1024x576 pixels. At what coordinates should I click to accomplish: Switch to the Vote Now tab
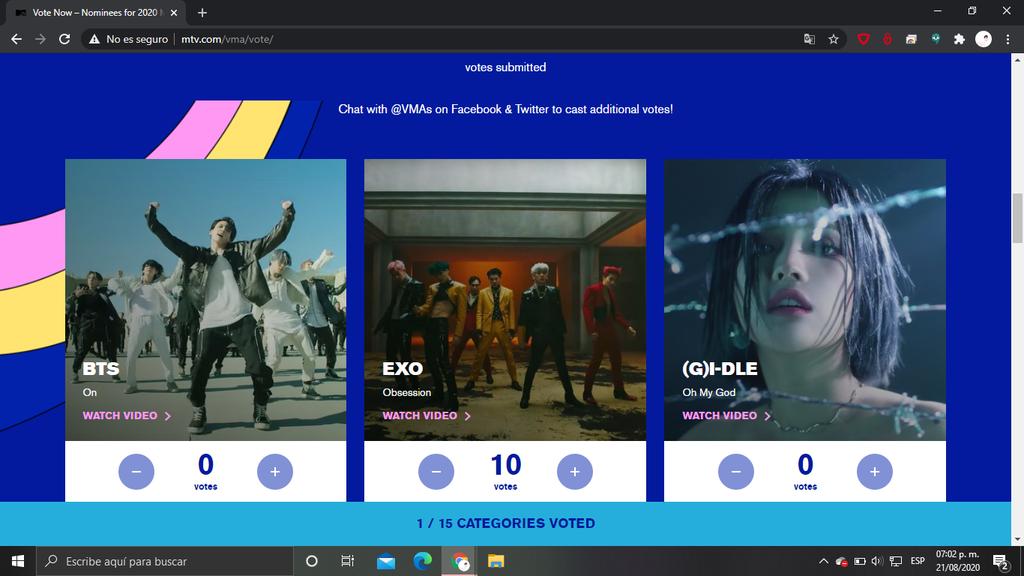(x=95, y=12)
